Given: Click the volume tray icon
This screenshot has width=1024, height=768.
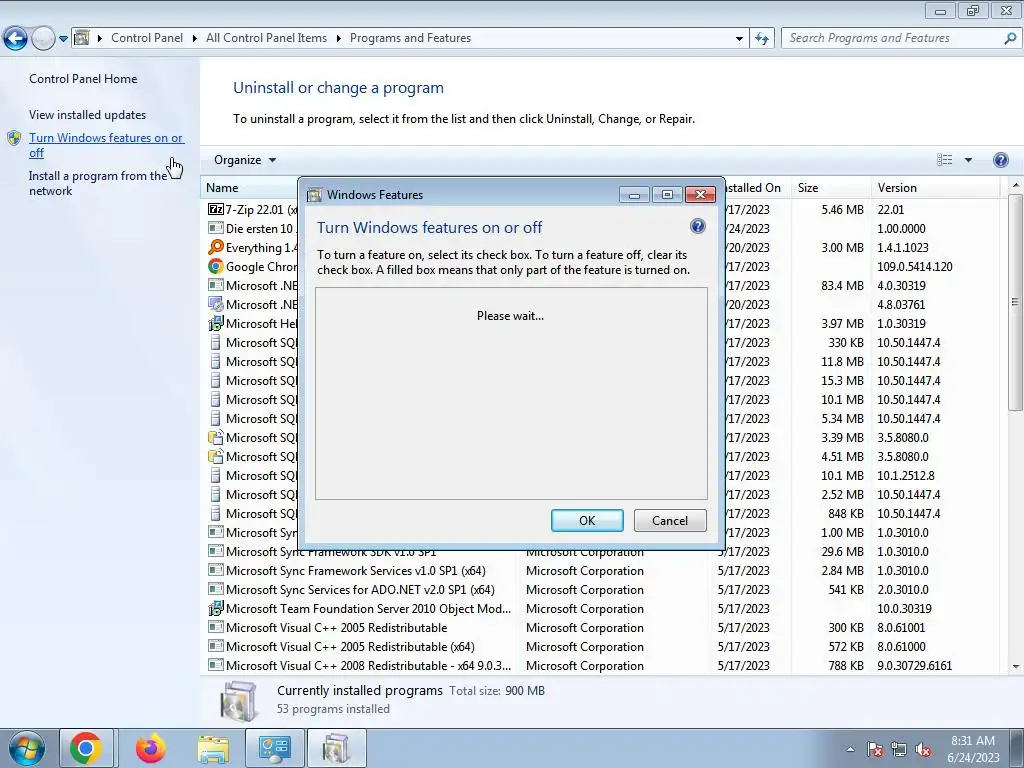Looking at the screenshot, I should pyautogui.click(x=923, y=749).
